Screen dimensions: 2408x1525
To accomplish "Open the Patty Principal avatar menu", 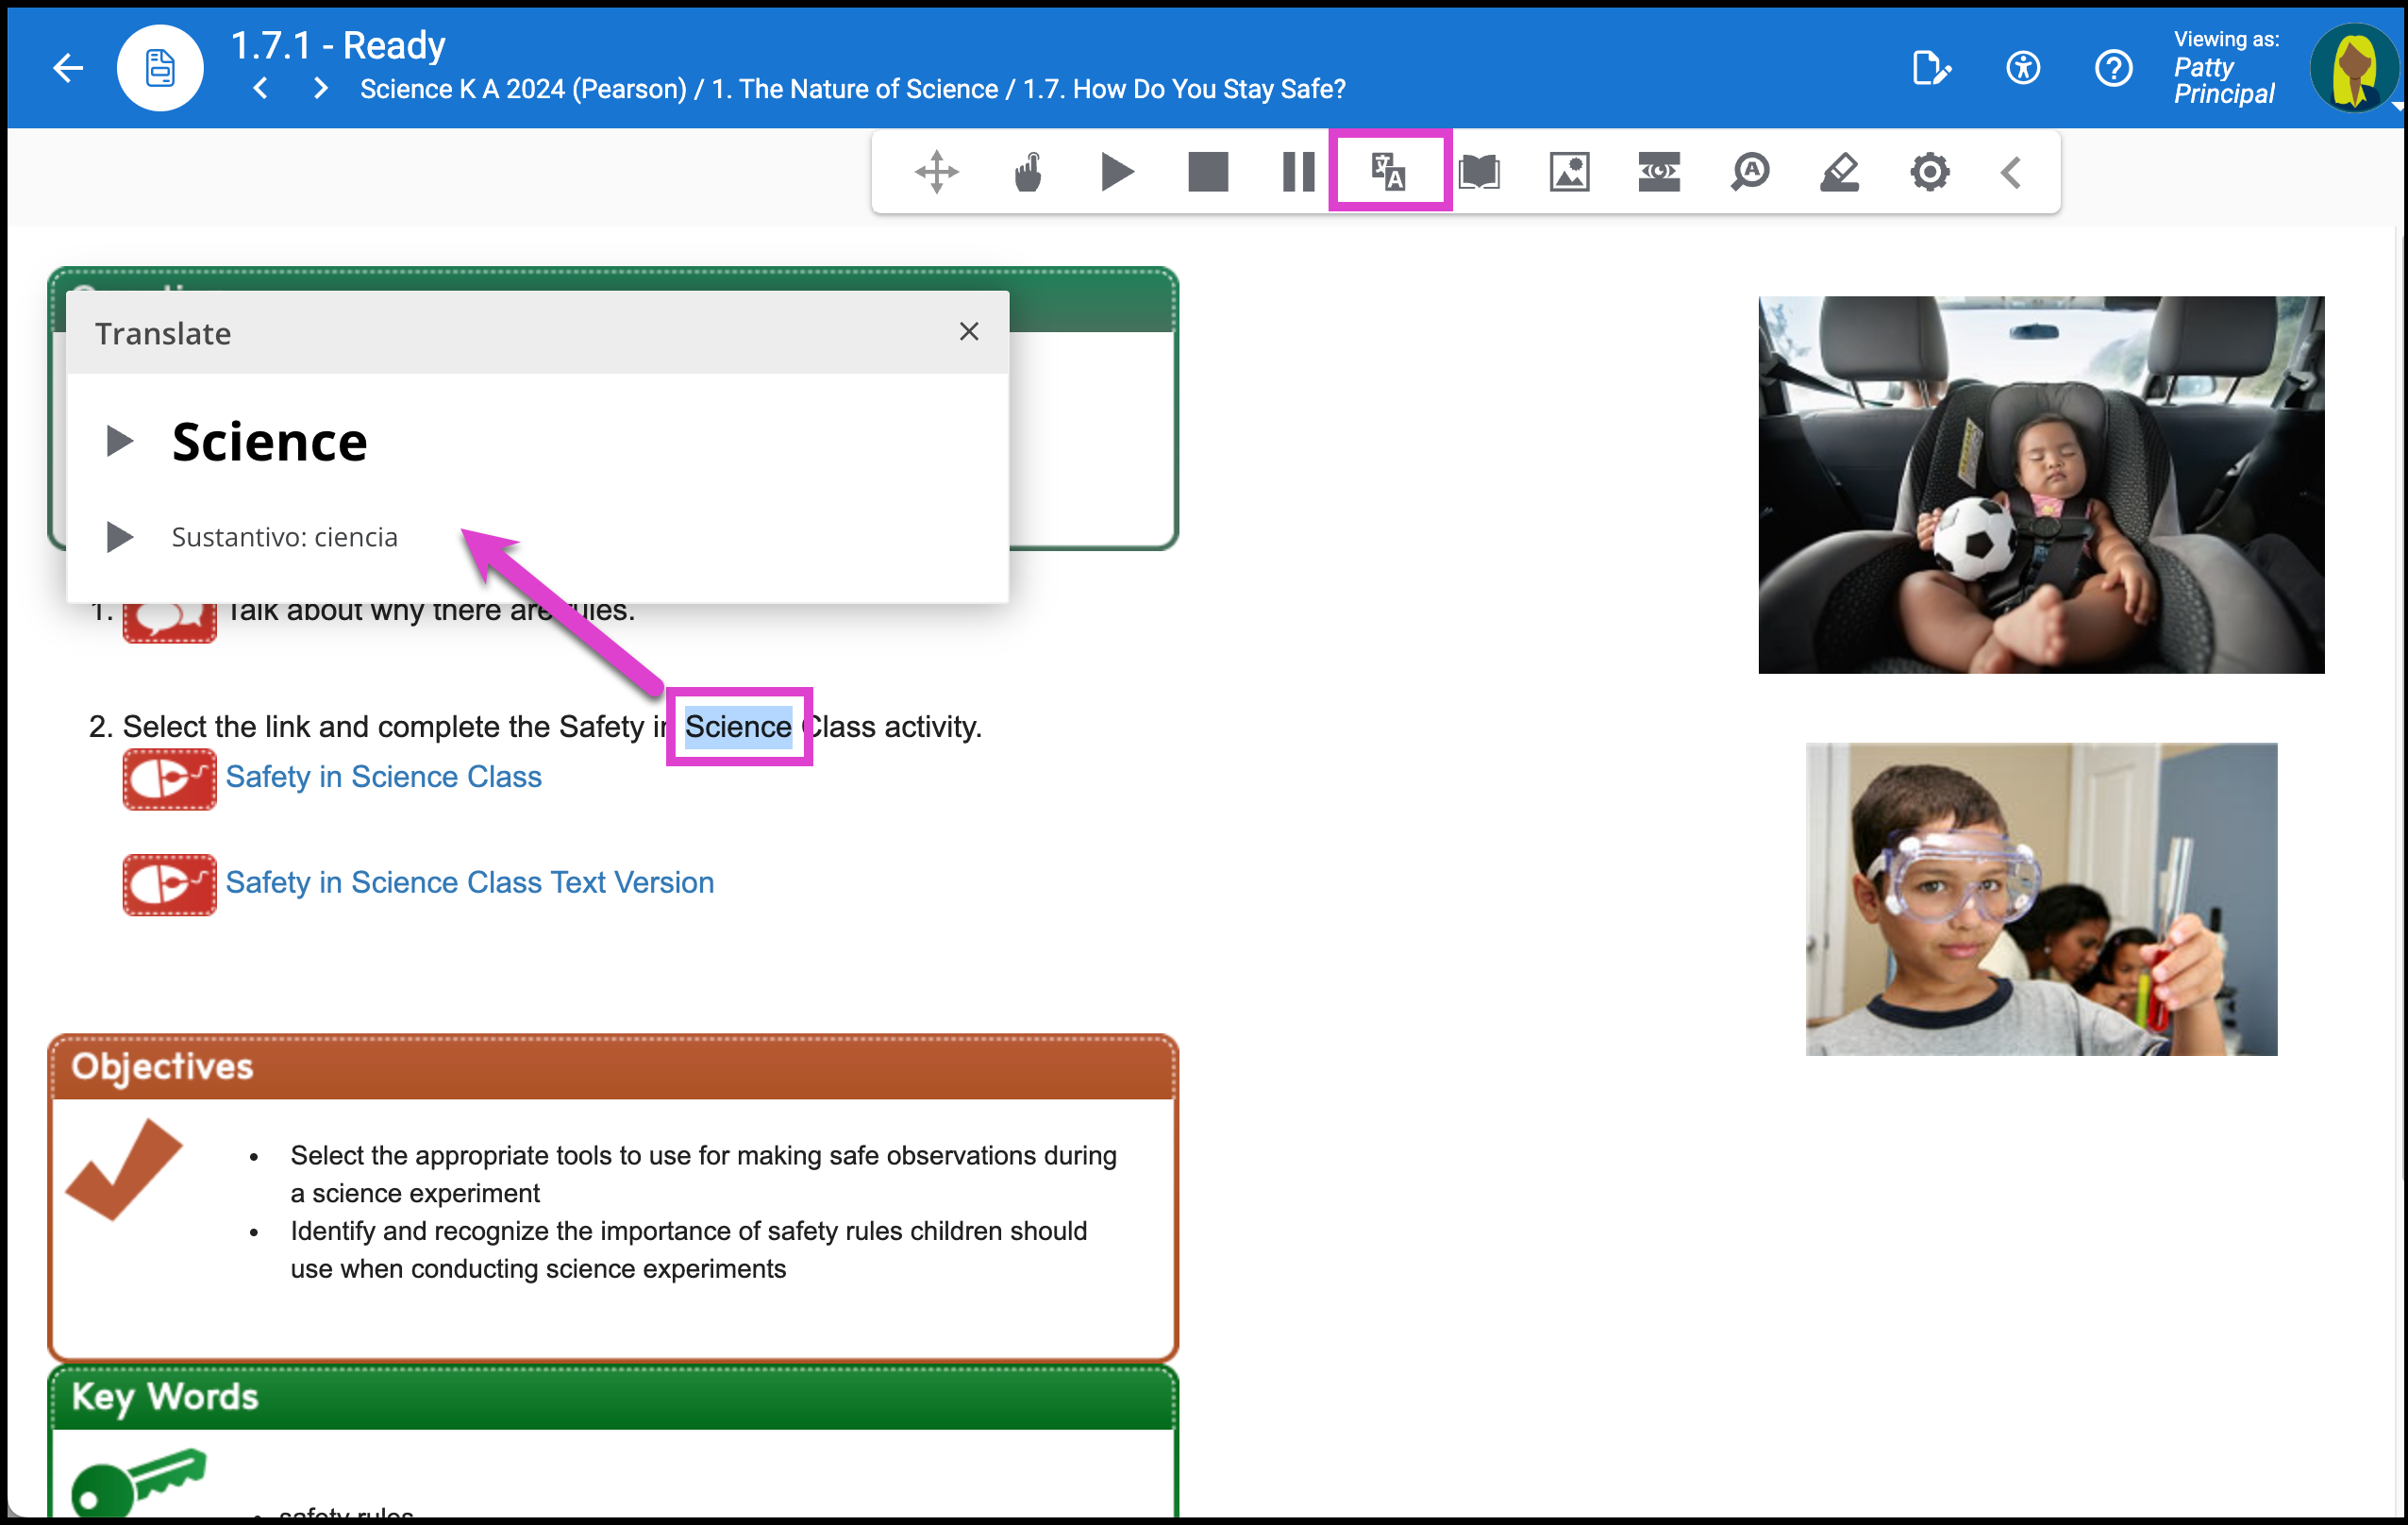I will [2354, 68].
